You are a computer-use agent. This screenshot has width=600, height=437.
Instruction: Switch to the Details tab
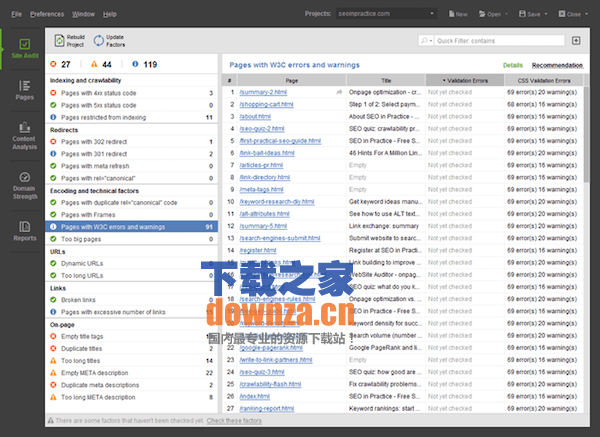(x=513, y=65)
